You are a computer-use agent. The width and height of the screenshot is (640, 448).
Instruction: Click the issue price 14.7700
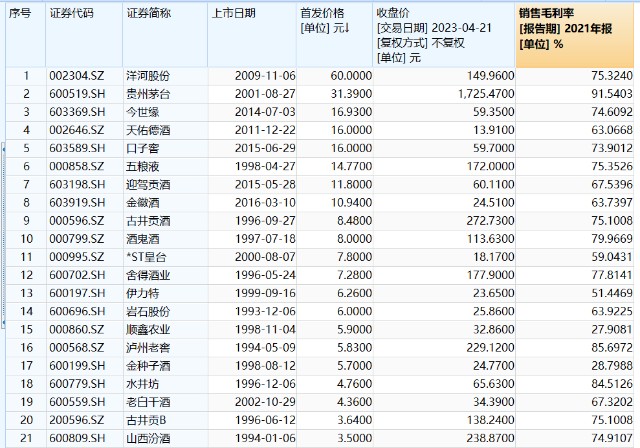click(351, 166)
